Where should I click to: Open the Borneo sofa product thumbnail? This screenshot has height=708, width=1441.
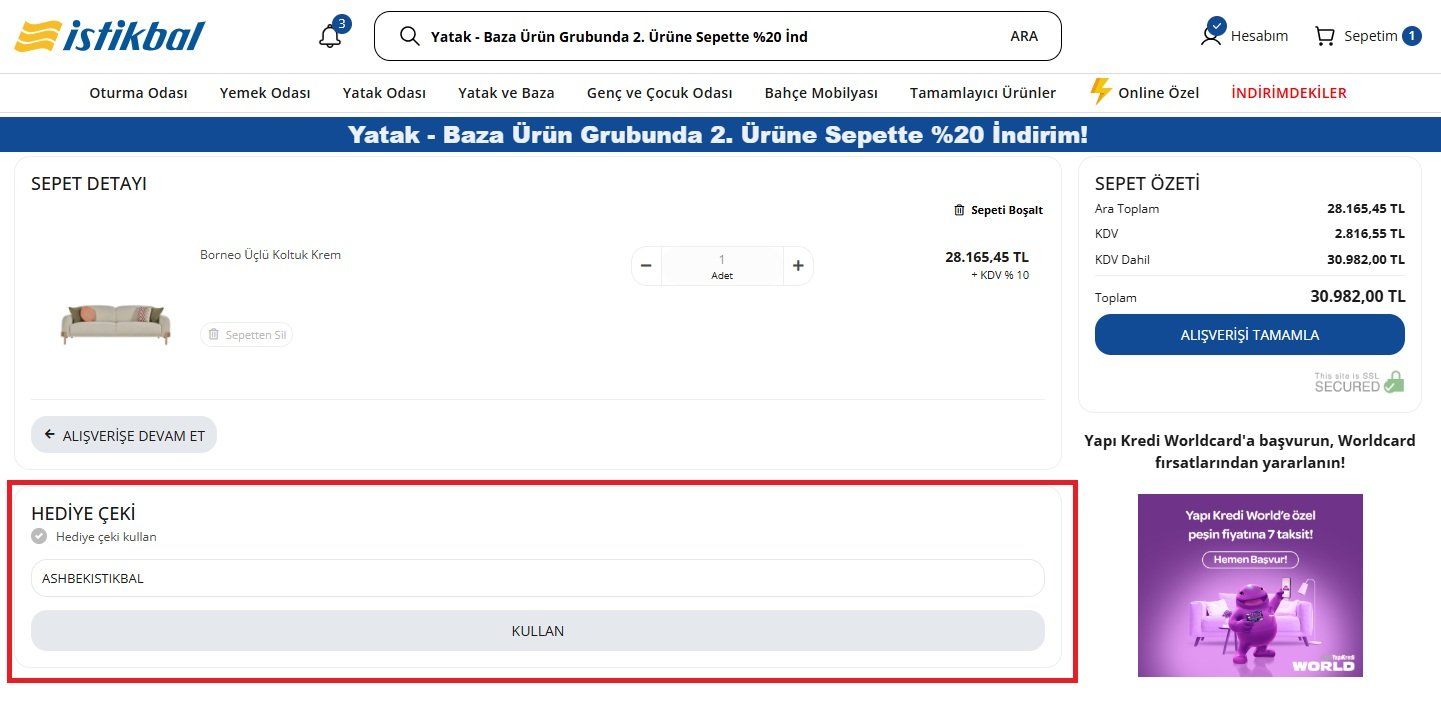[116, 324]
